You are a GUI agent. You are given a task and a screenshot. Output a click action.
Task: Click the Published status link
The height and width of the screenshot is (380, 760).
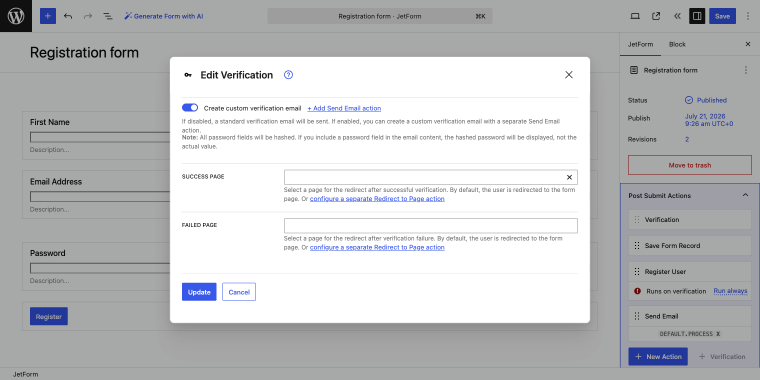(706, 100)
